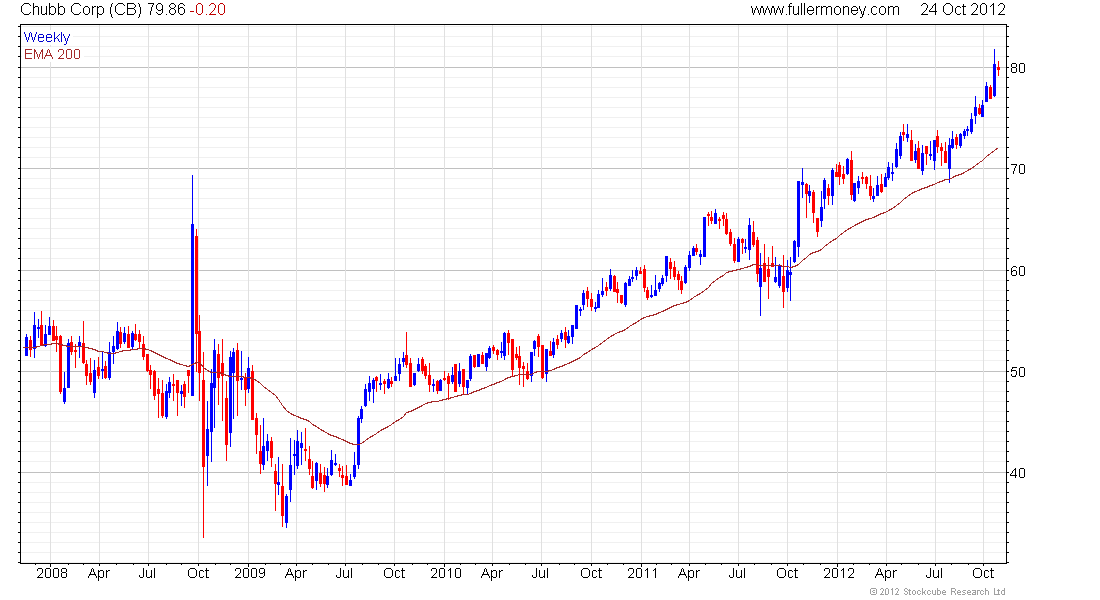1100x600 pixels.
Task: Click the '50' price axis label
Action: point(1017,372)
